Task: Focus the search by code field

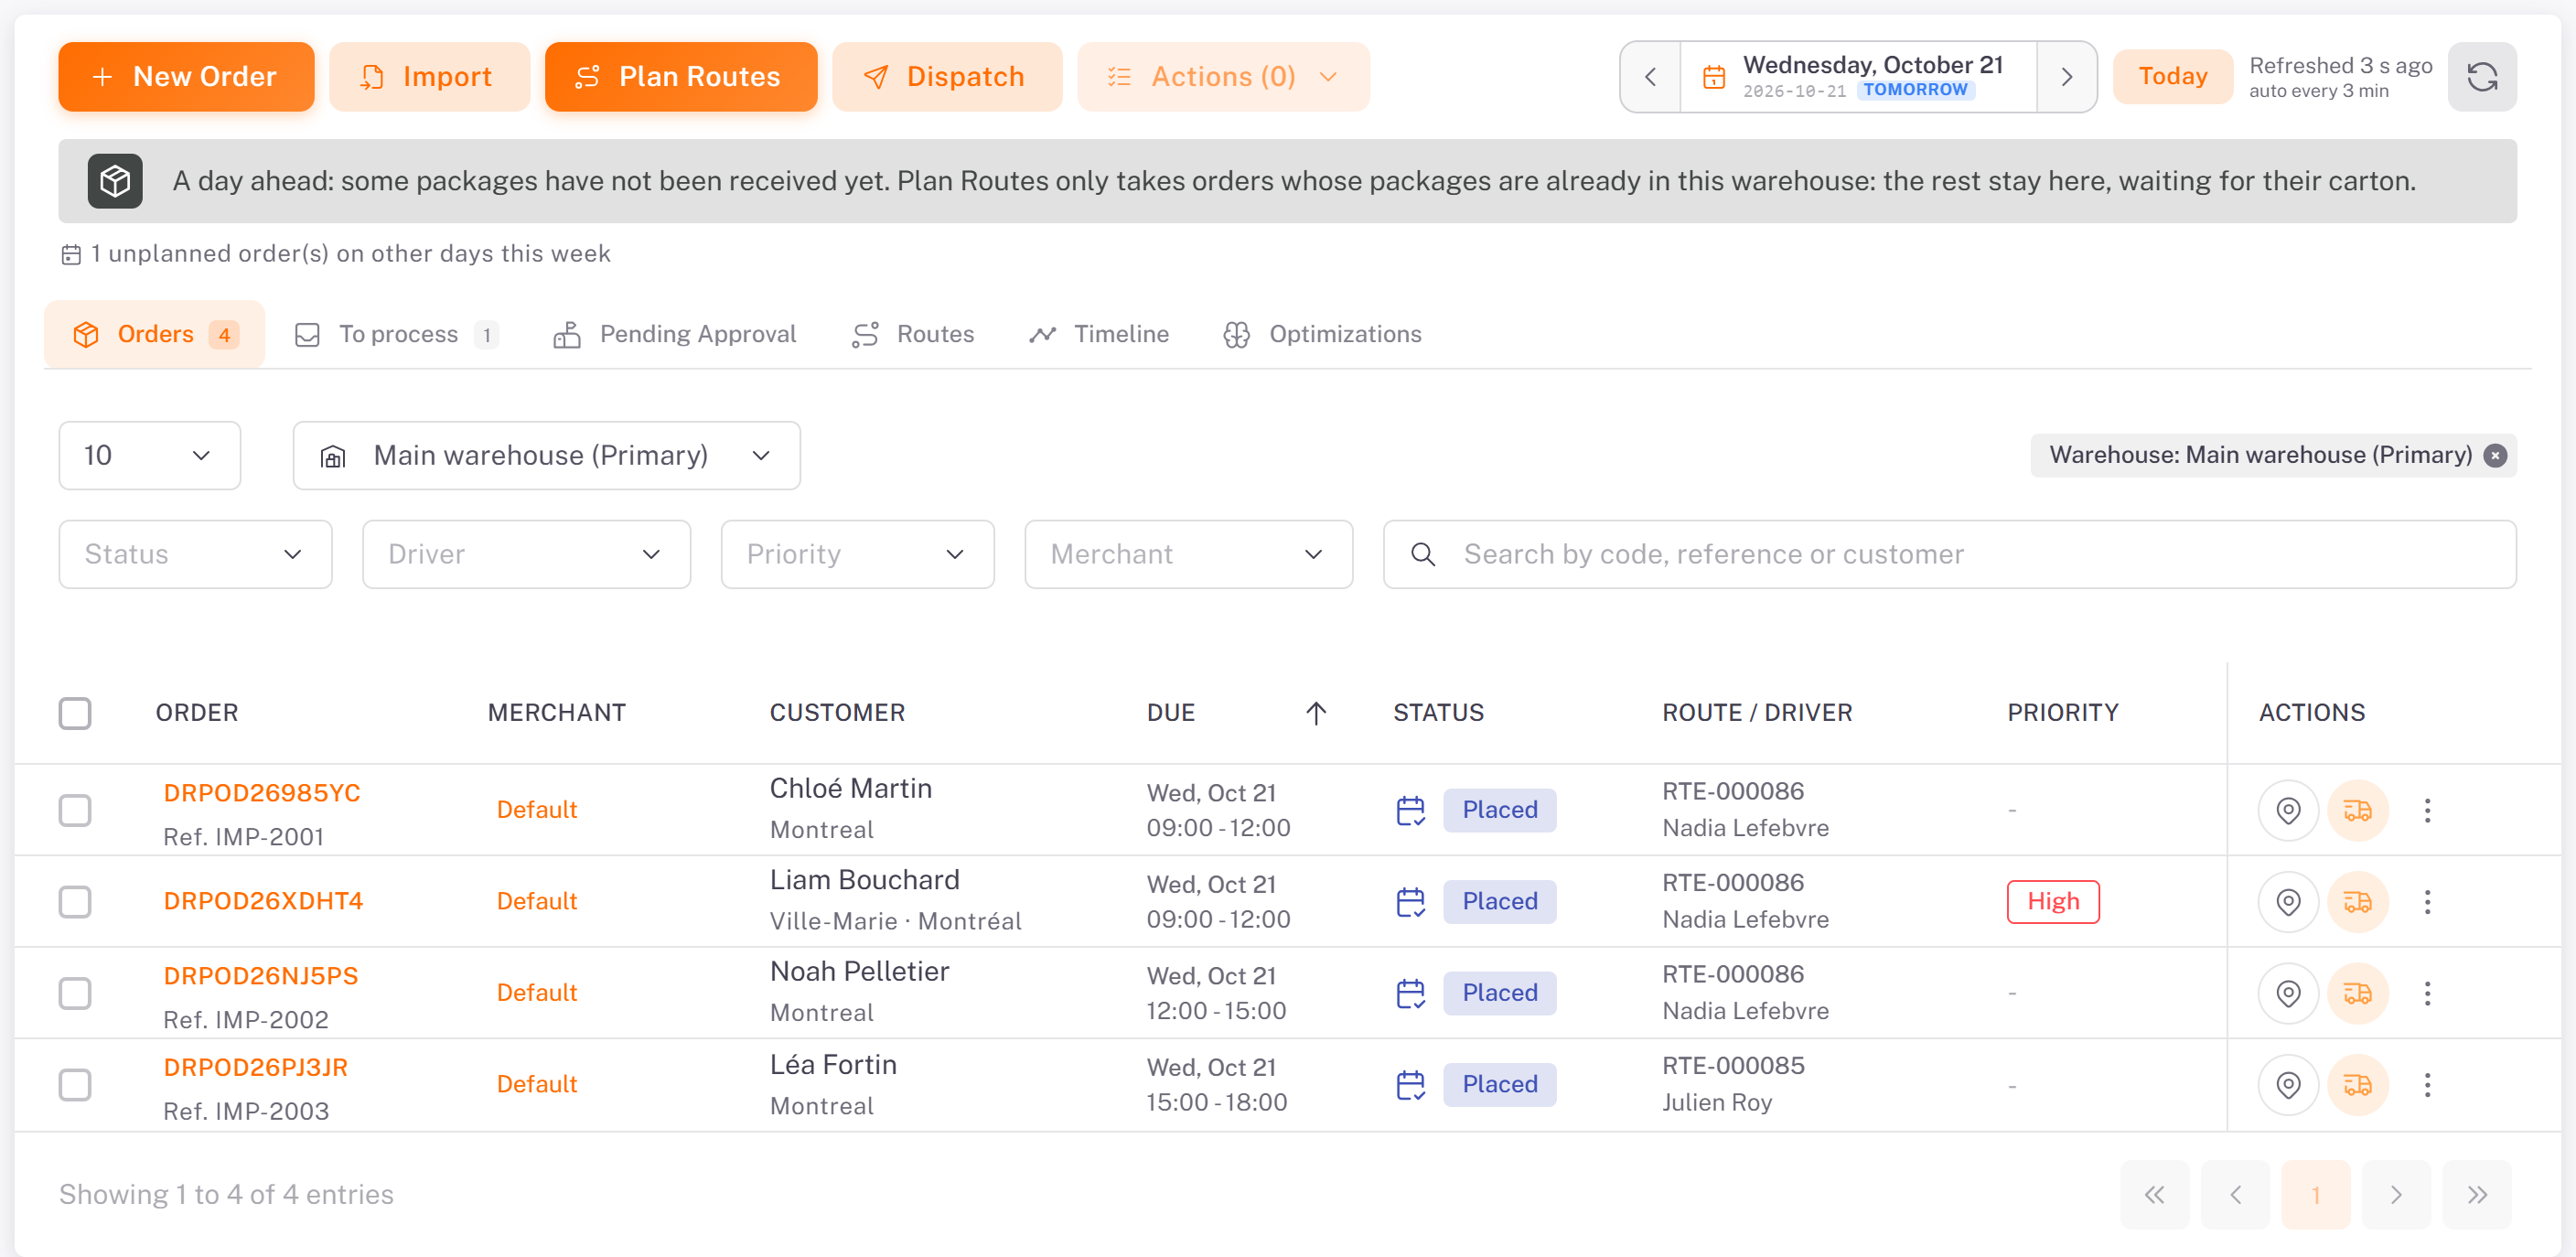Action: tap(1949, 554)
